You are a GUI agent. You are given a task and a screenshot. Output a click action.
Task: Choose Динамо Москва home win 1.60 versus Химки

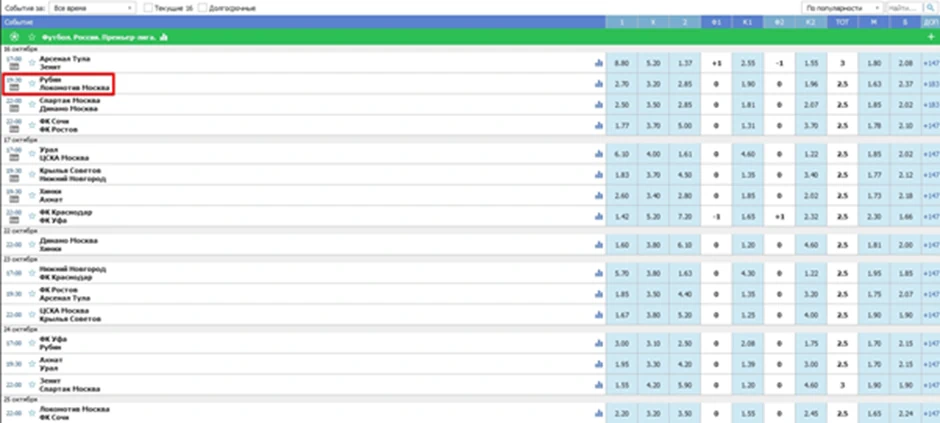coord(622,244)
